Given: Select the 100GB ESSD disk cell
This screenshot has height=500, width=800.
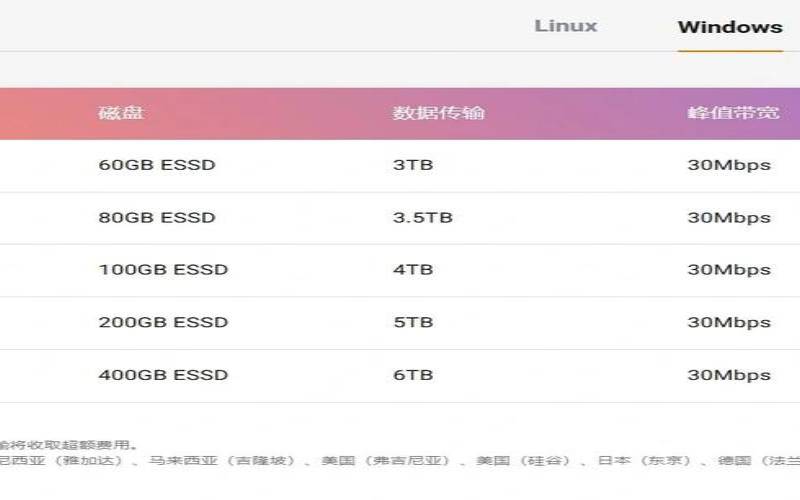Looking at the screenshot, I should pos(163,269).
